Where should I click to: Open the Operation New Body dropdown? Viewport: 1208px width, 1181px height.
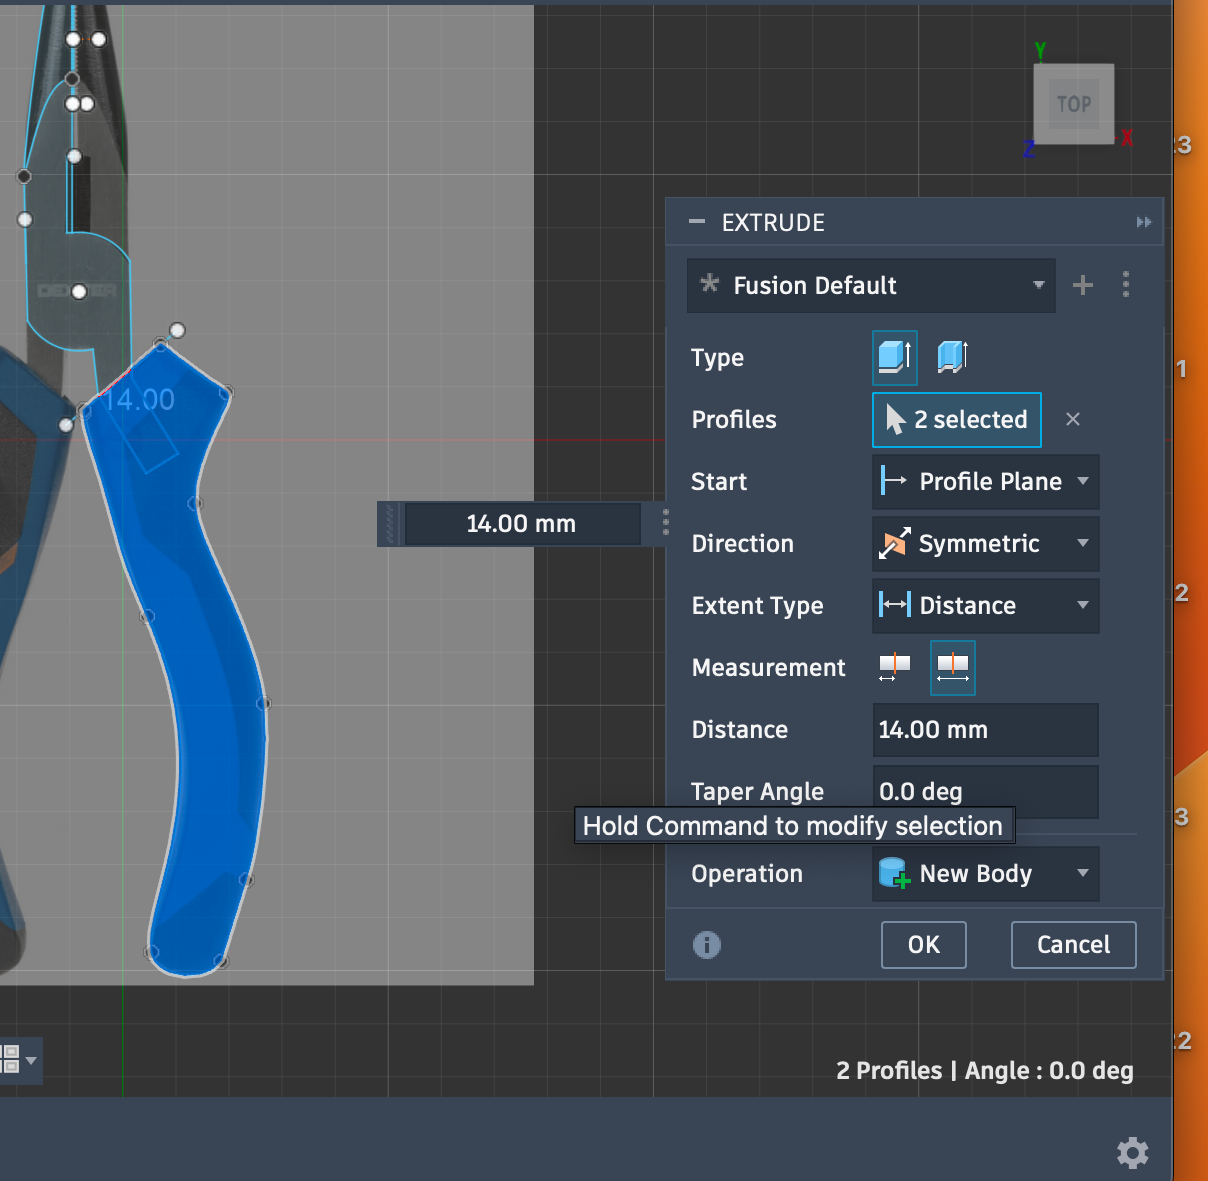point(985,874)
